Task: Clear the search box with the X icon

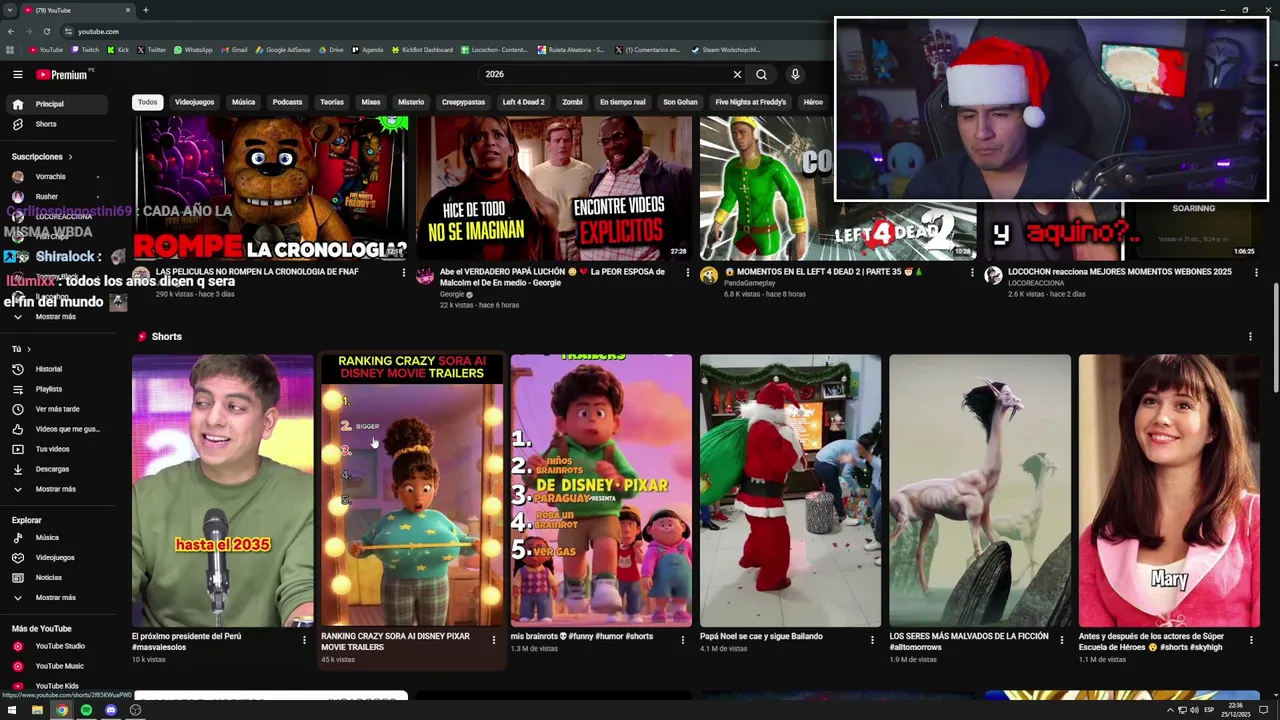Action: (x=737, y=74)
